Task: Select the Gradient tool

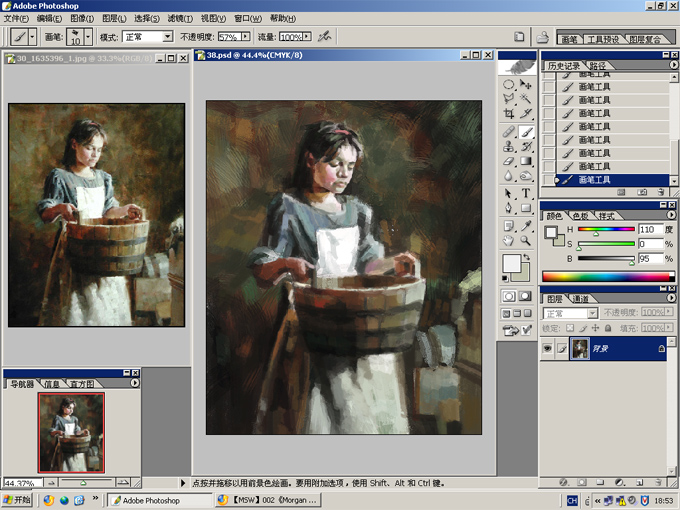Action: coord(526,161)
